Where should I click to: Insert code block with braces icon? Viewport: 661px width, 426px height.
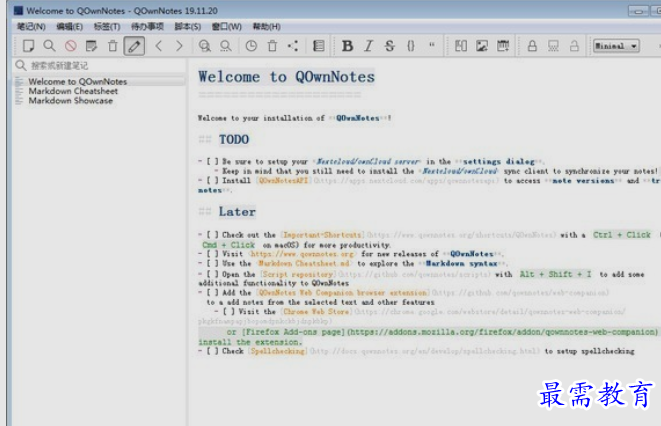411,46
